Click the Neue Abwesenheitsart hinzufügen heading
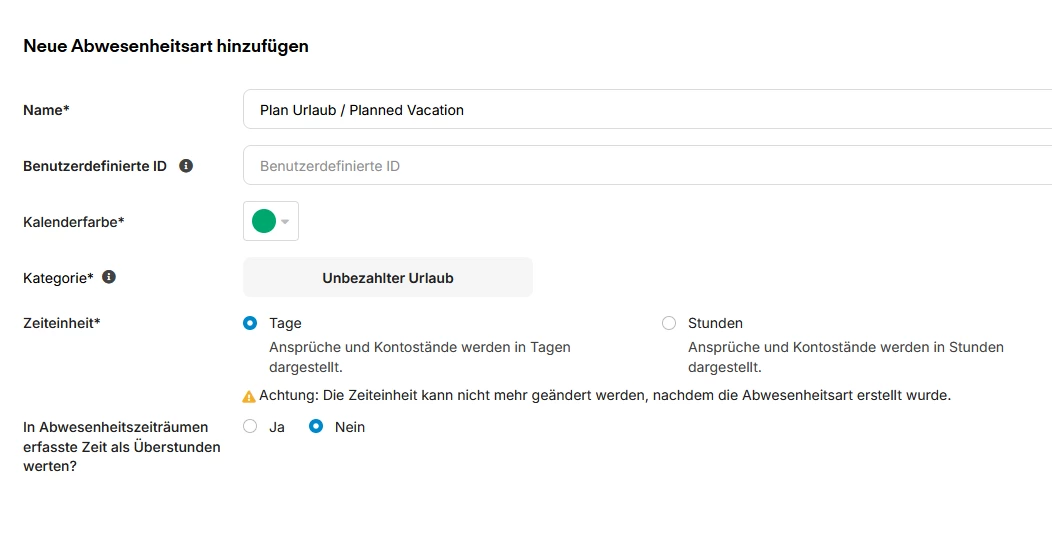The width and height of the screenshot is (1052, 534). [166, 46]
